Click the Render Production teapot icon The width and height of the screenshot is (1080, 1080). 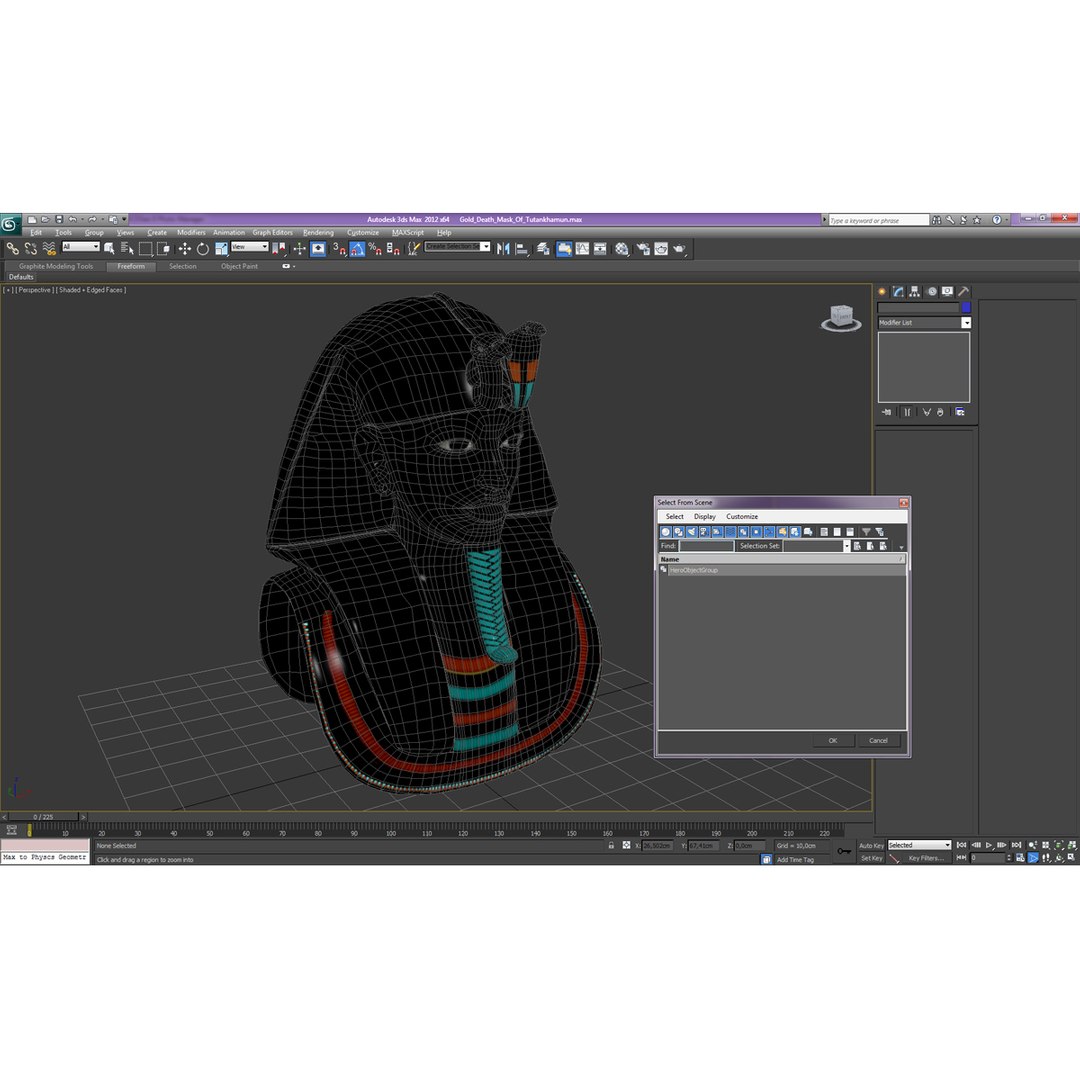click(x=679, y=249)
